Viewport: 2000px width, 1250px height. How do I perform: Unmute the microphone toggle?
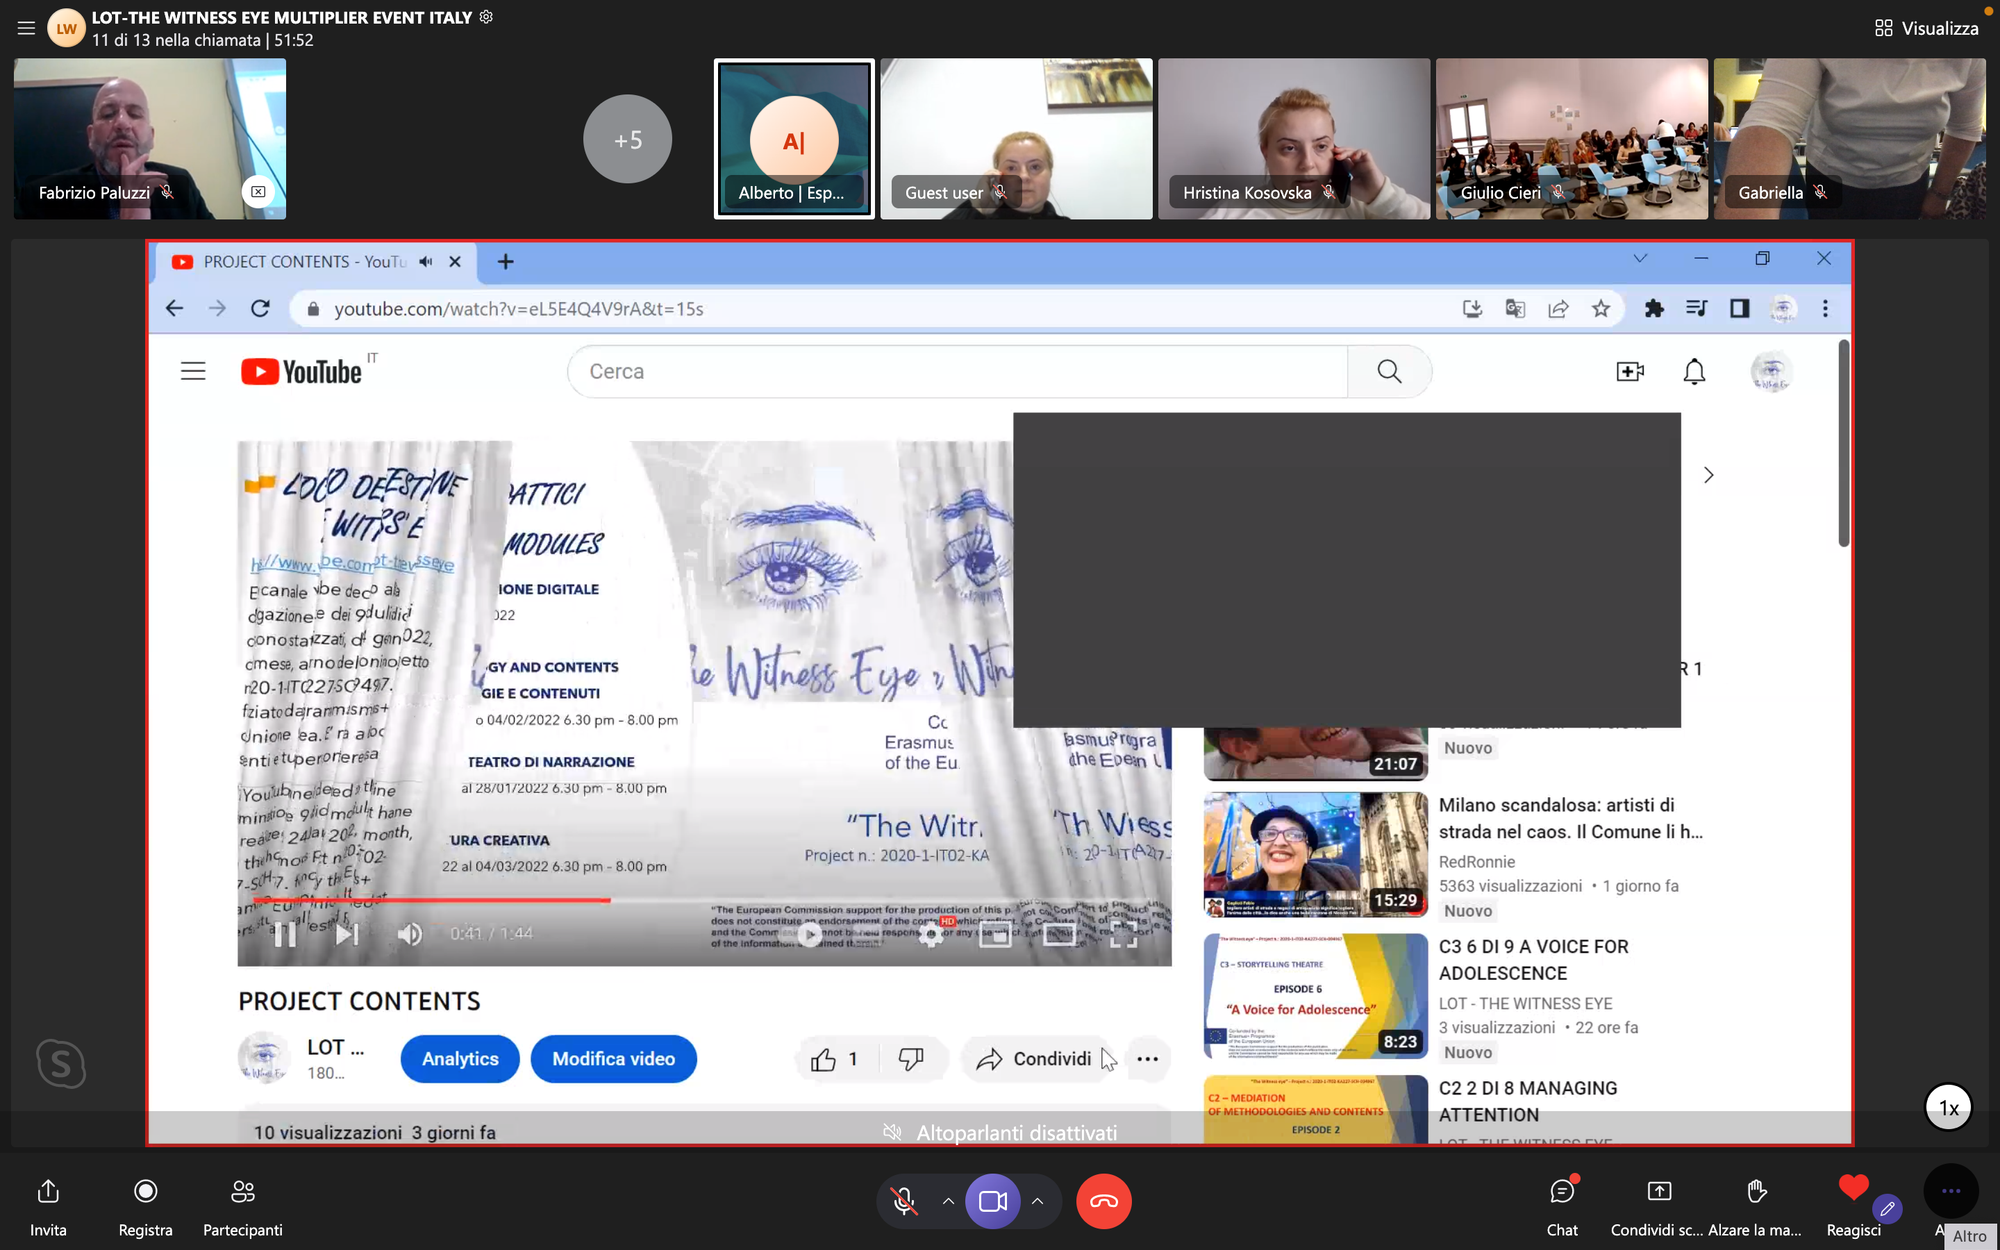pos(904,1201)
